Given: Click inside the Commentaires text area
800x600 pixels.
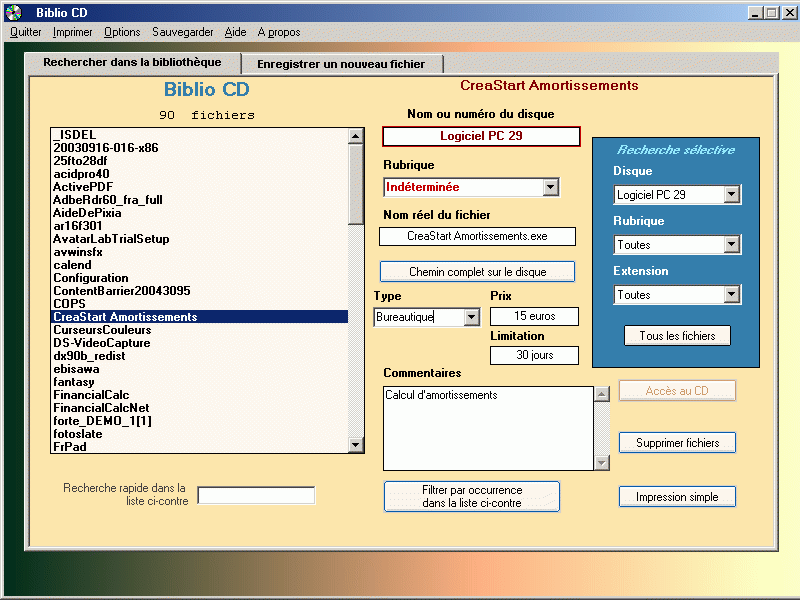Looking at the screenshot, I should [x=488, y=429].
